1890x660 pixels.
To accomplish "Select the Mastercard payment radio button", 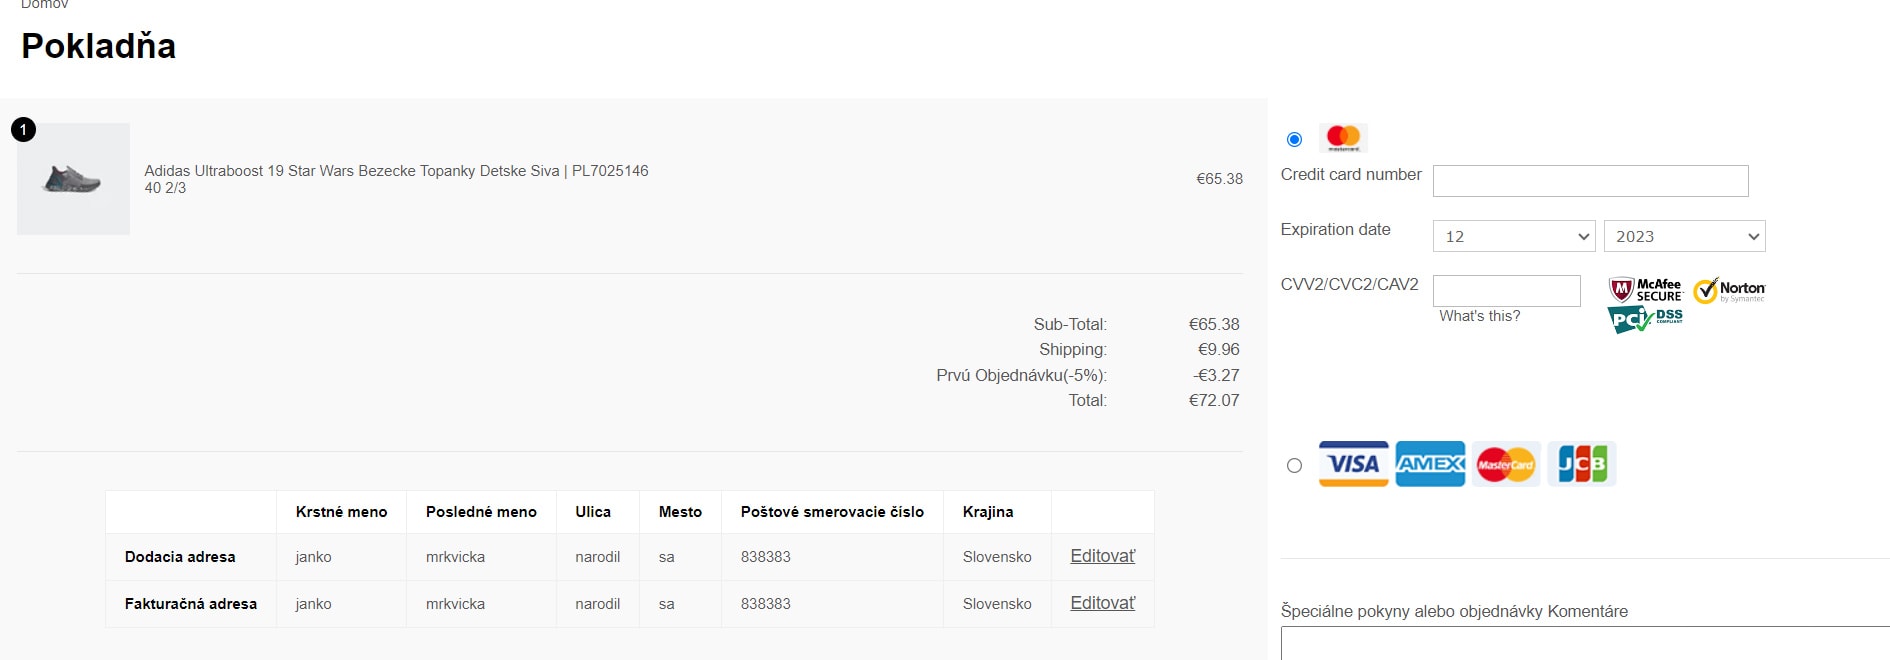I will (x=1294, y=139).
